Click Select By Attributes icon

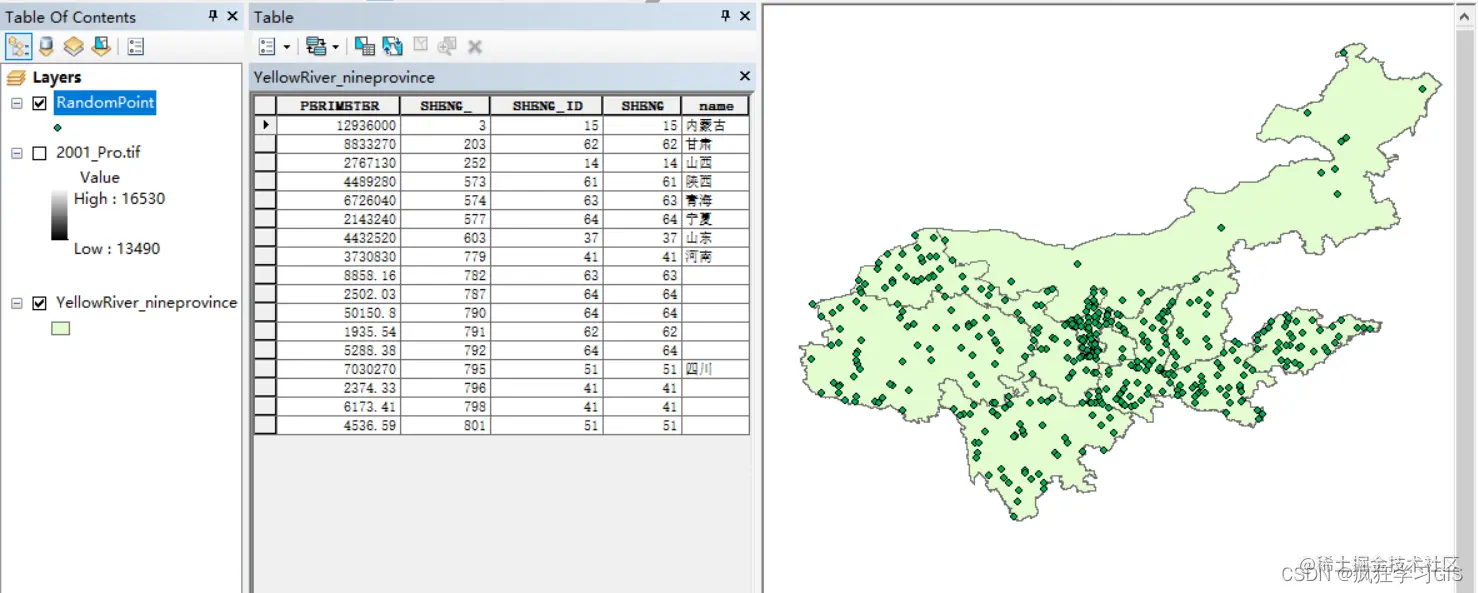(365, 46)
